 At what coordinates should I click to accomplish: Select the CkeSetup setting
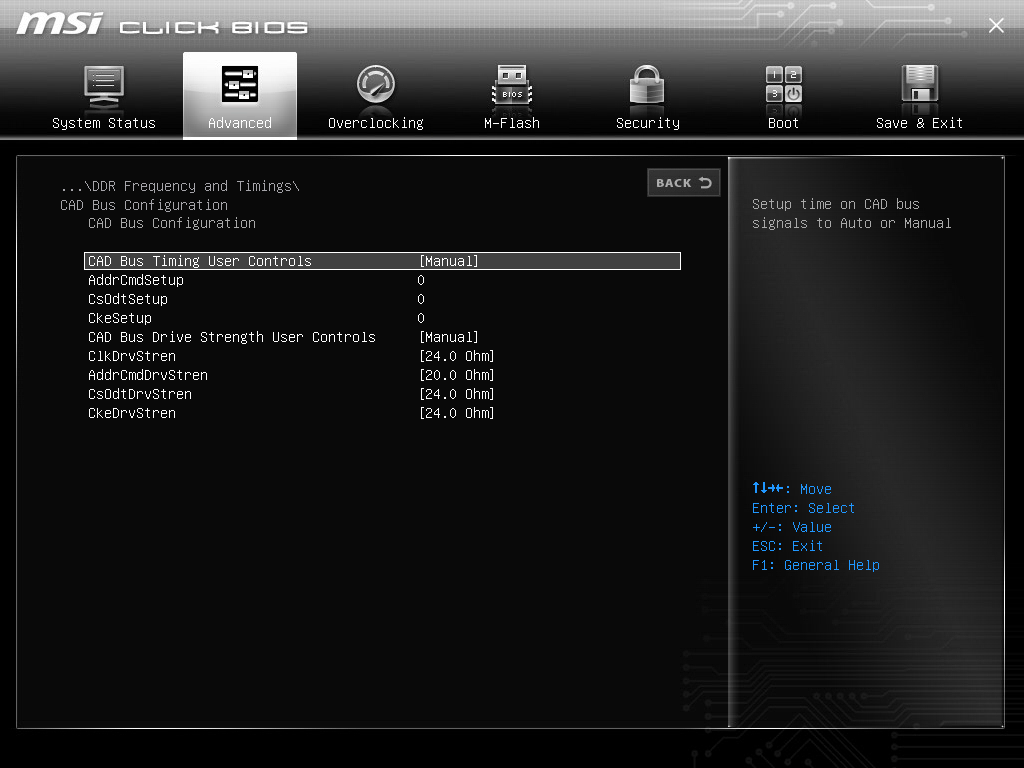point(120,318)
